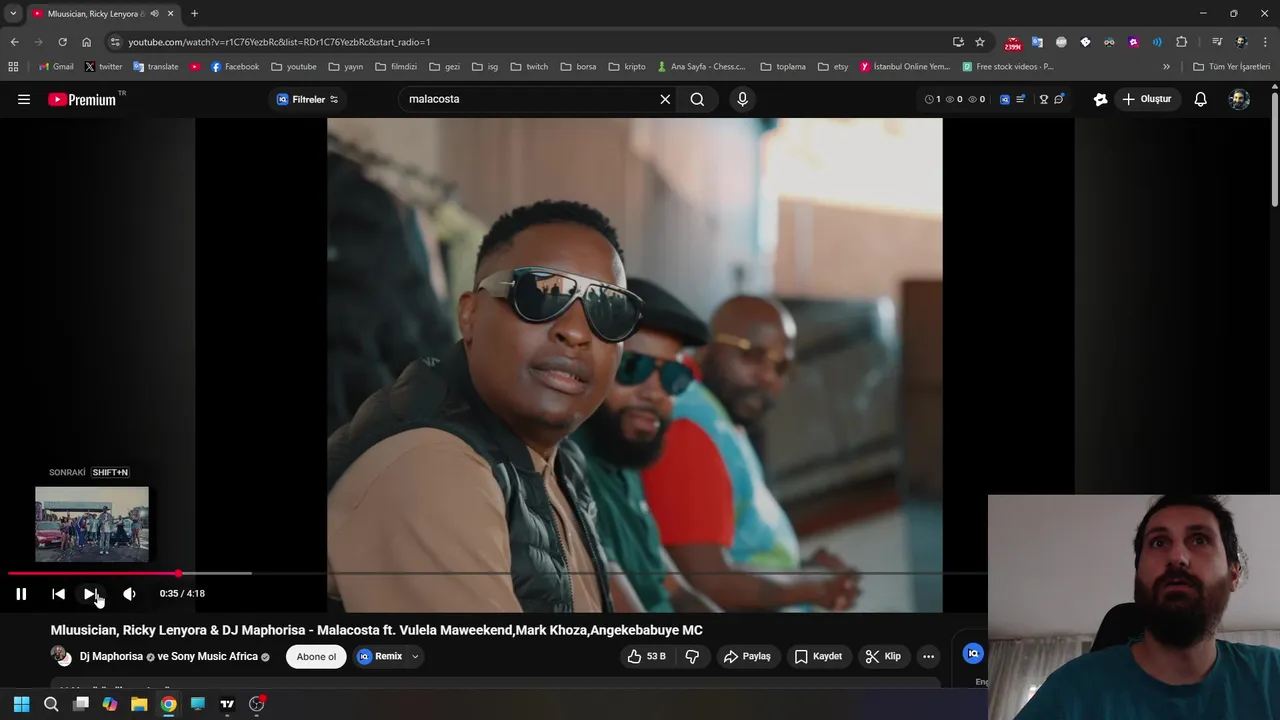Click the Remix button
The image size is (1280, 720).
[380, 657]
